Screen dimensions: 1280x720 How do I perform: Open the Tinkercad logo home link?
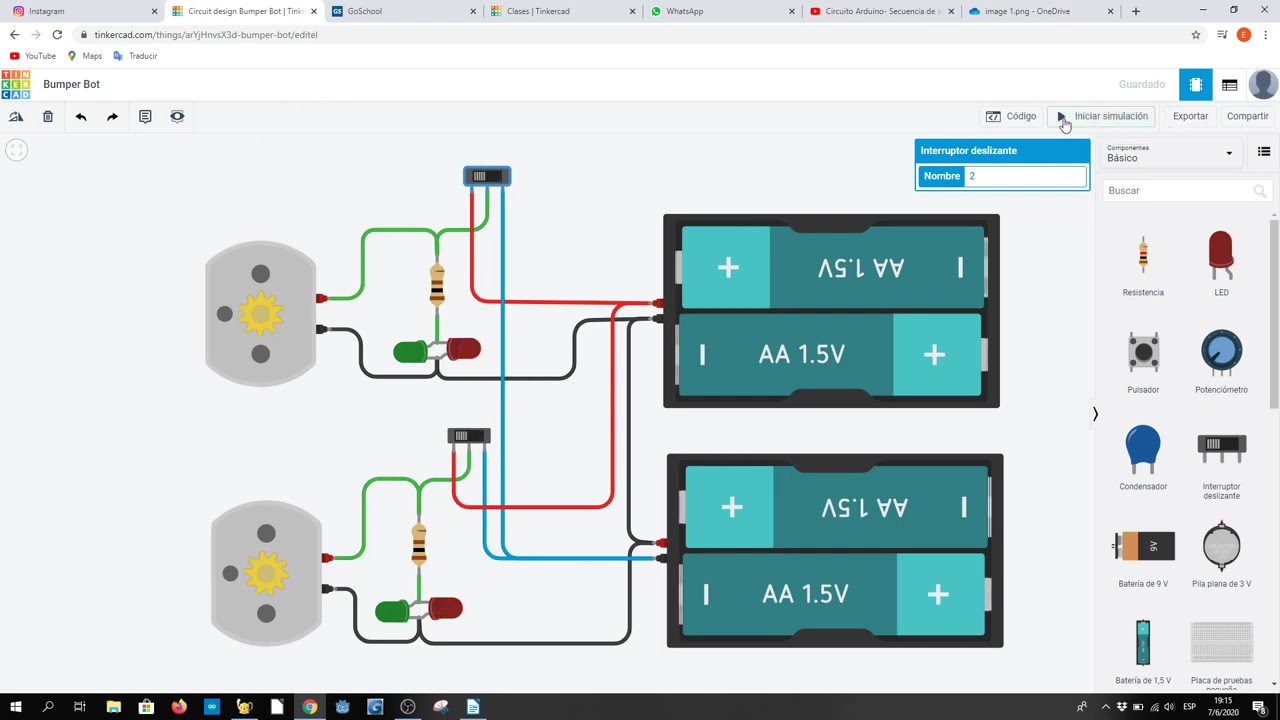[x=16, y=84]
